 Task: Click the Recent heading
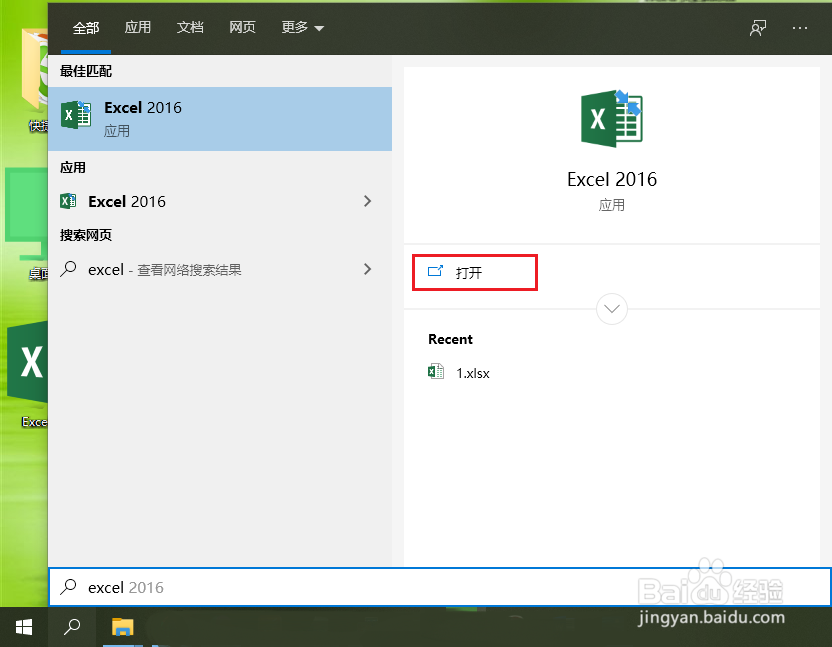coord(450,339)
